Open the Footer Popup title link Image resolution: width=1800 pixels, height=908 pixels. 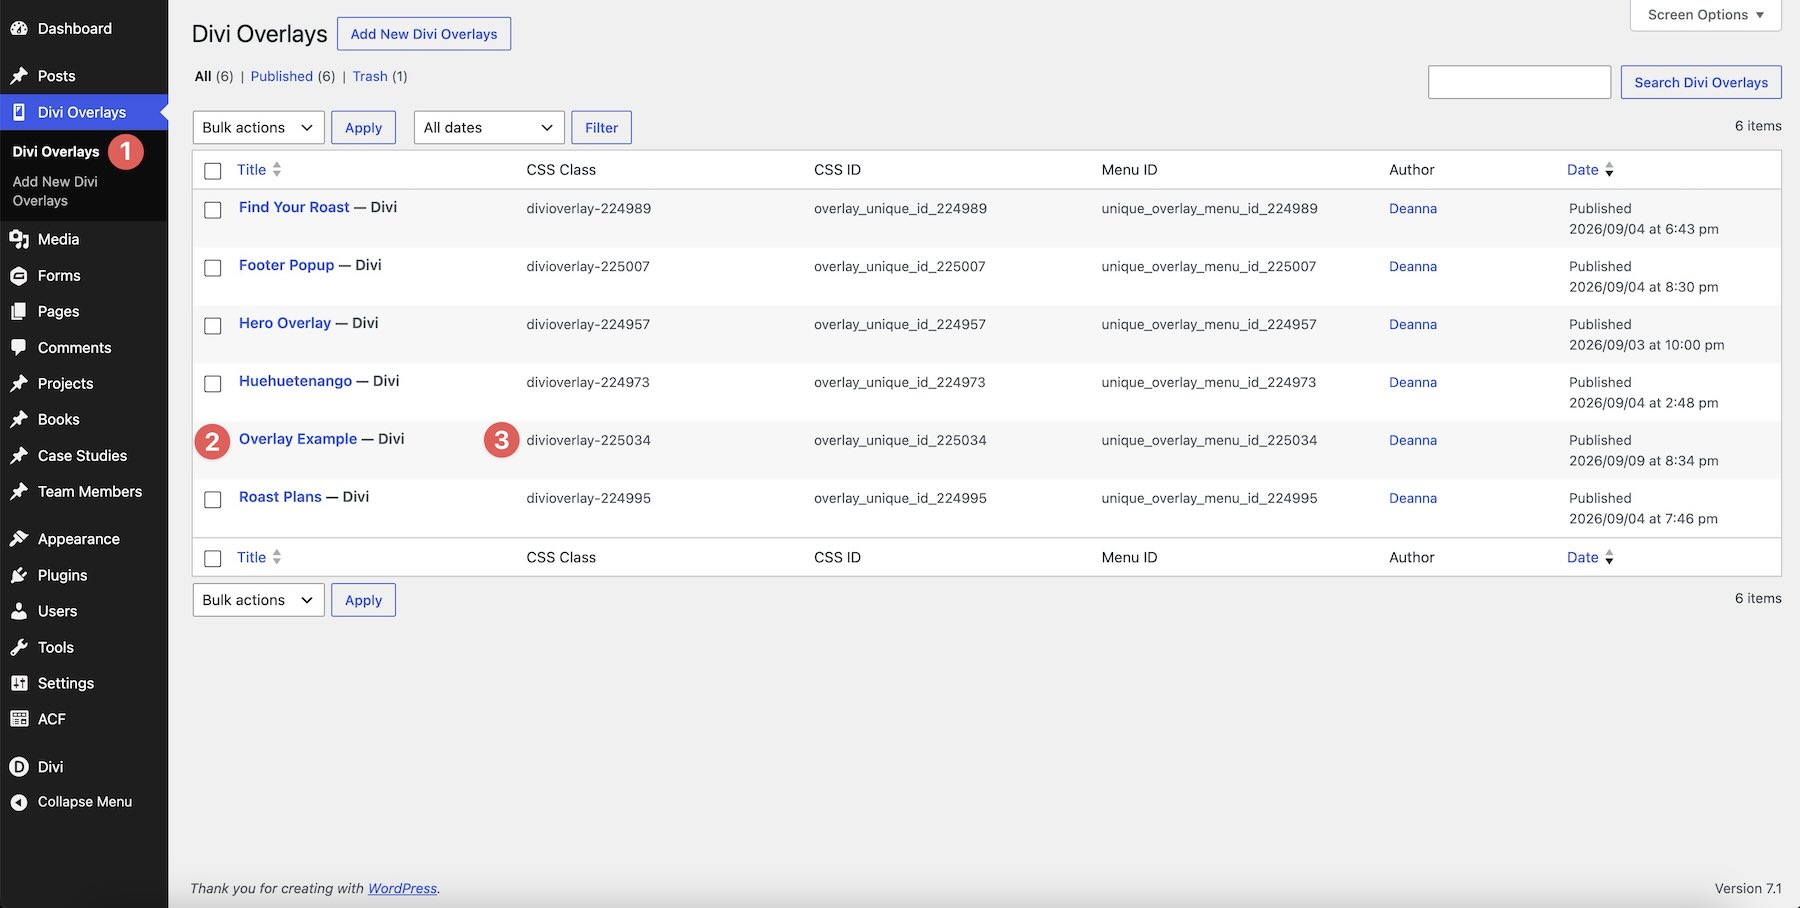click(x=286, y=265)
